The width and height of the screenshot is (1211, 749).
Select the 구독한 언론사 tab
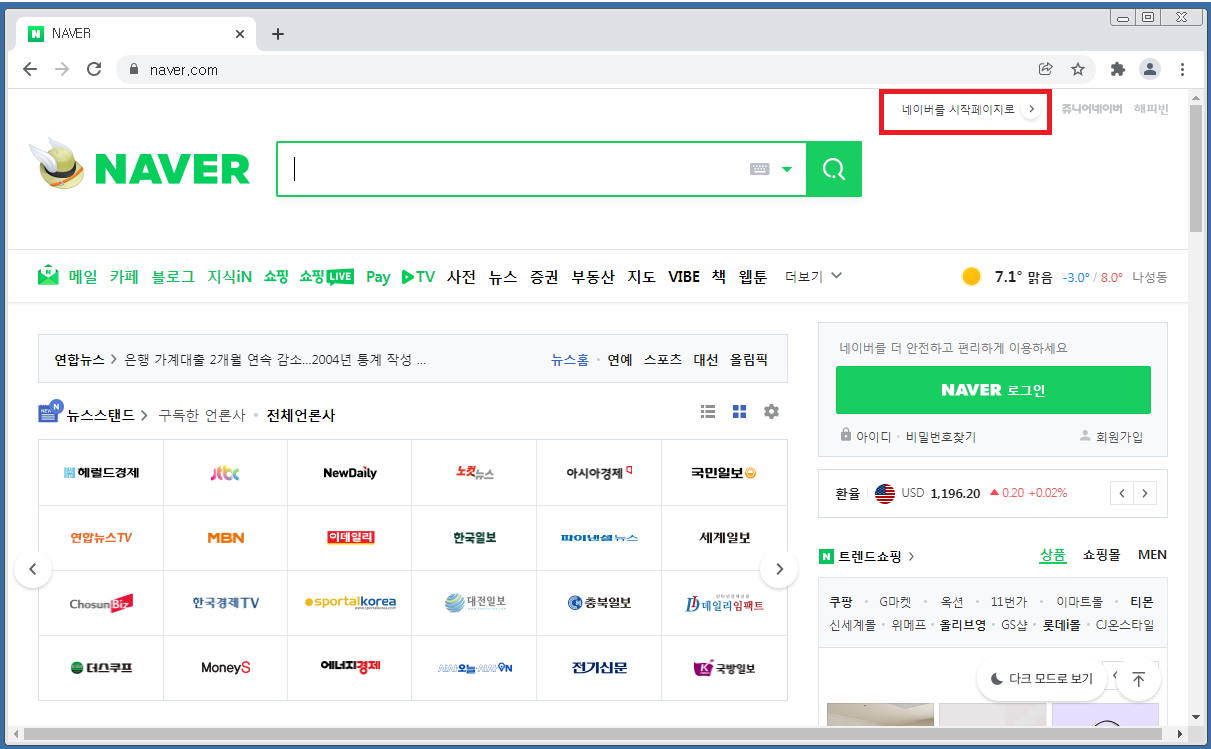click(x=202, y=415)
